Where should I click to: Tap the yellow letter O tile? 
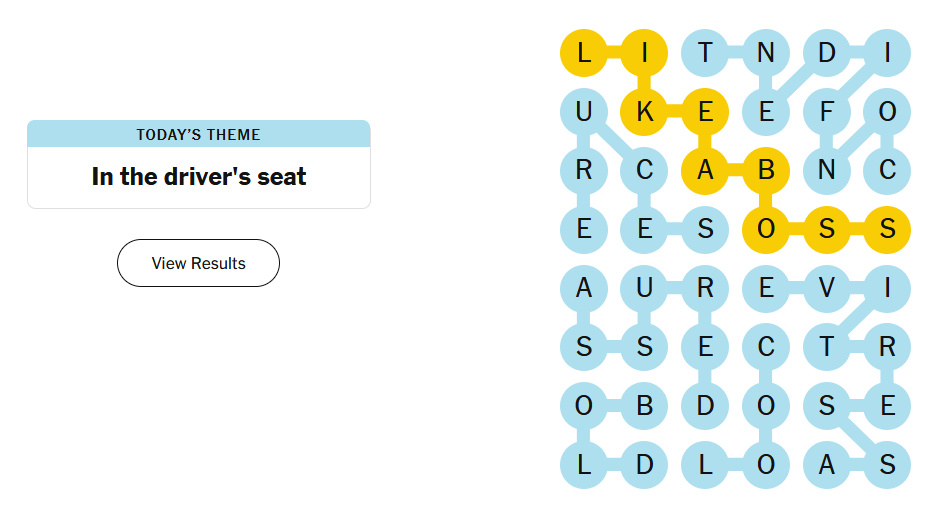click(766, 229)
